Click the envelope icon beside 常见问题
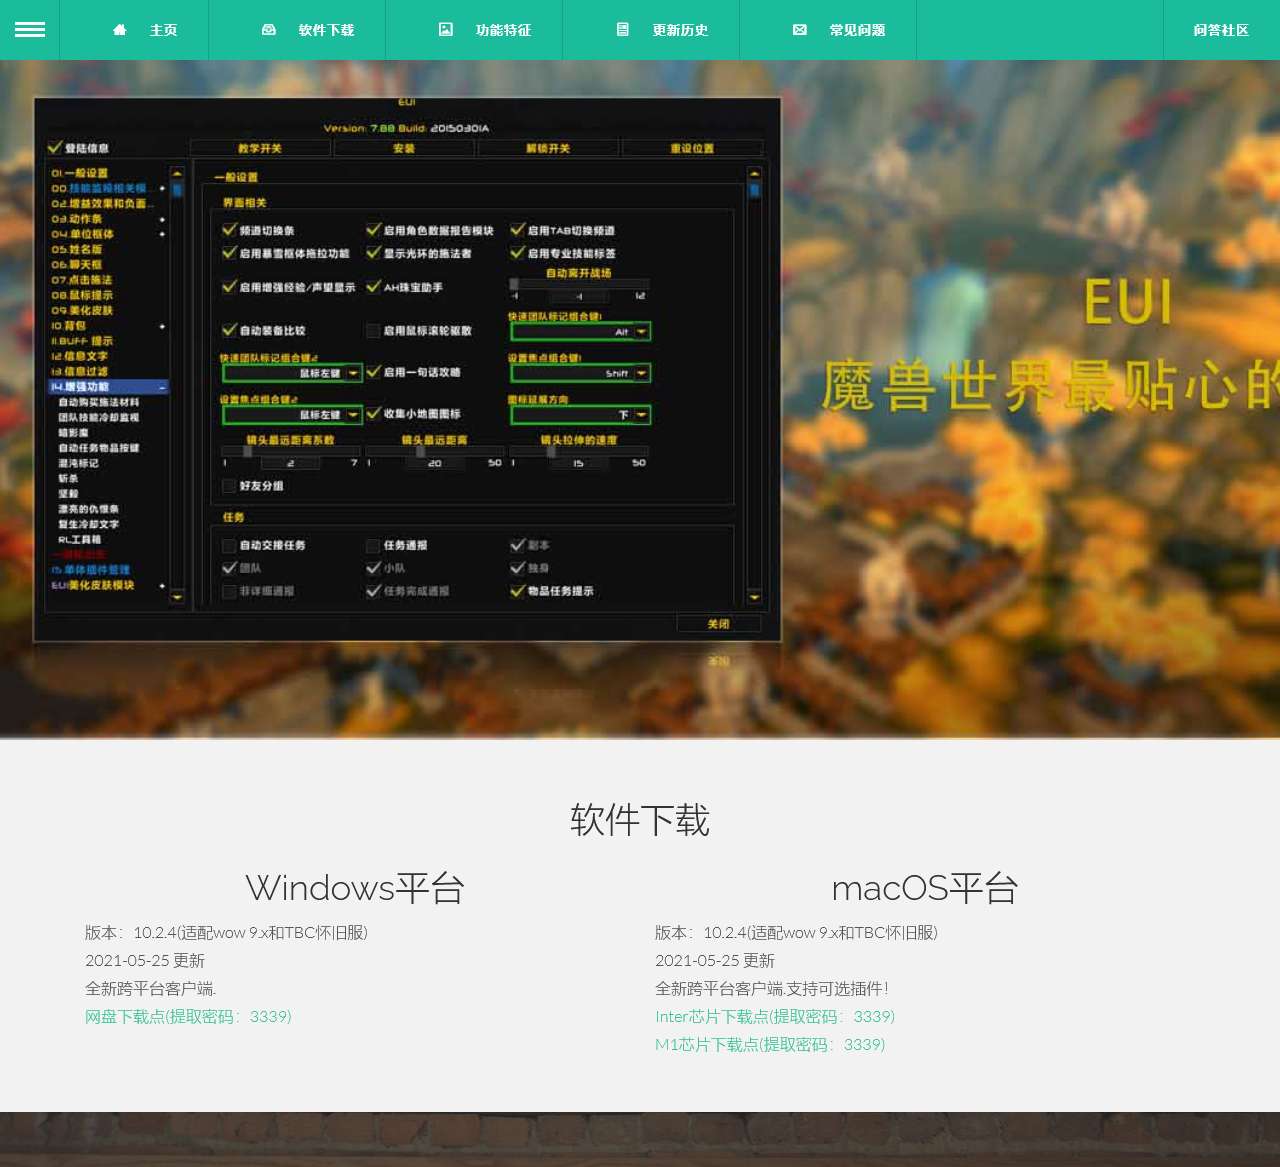 point(800,30)
